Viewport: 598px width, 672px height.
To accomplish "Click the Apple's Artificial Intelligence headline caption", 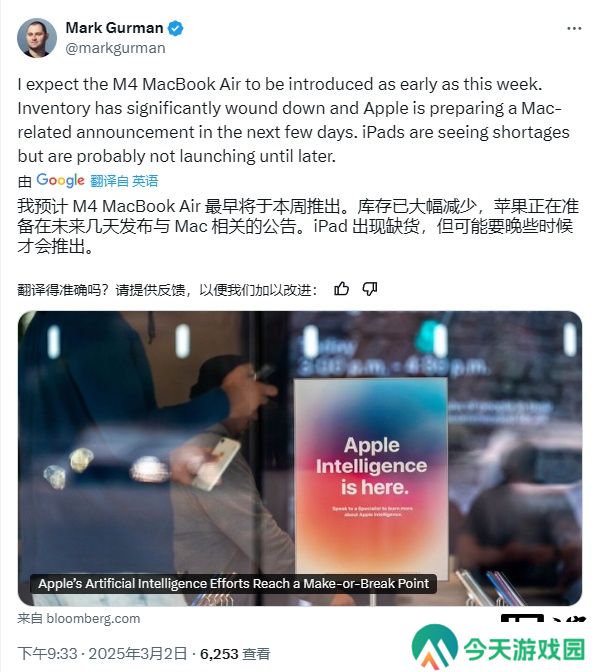I will [234, 584].
